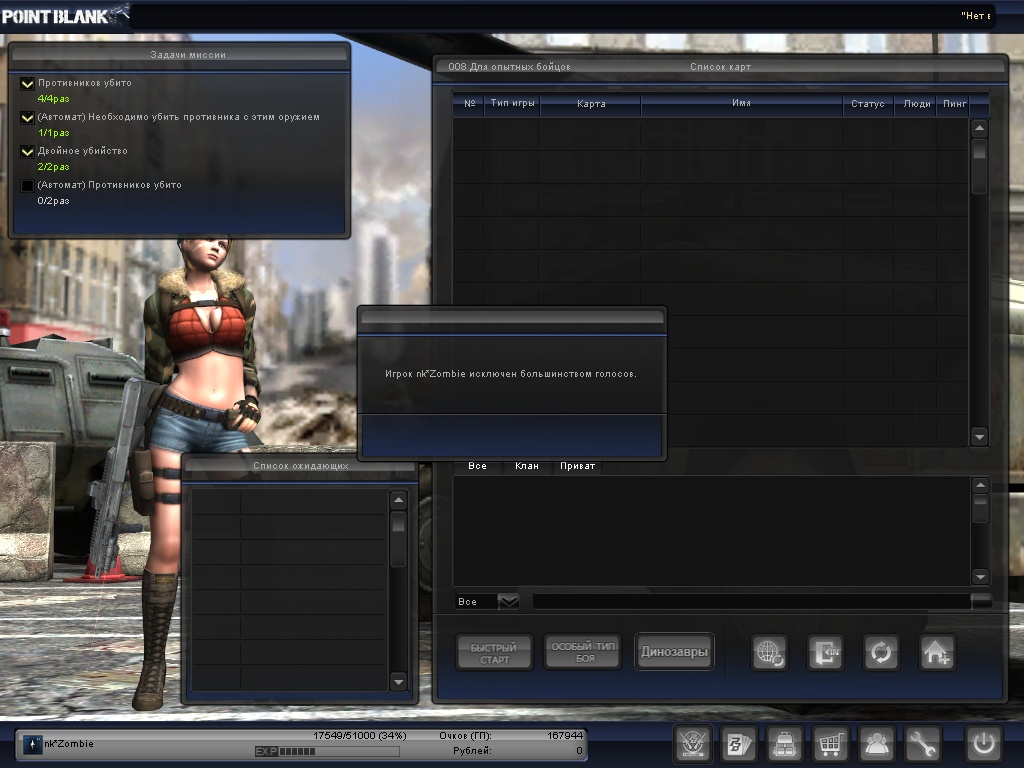
Task: Switch to the Приват chat tab
Action: click(x=577, y=466)
